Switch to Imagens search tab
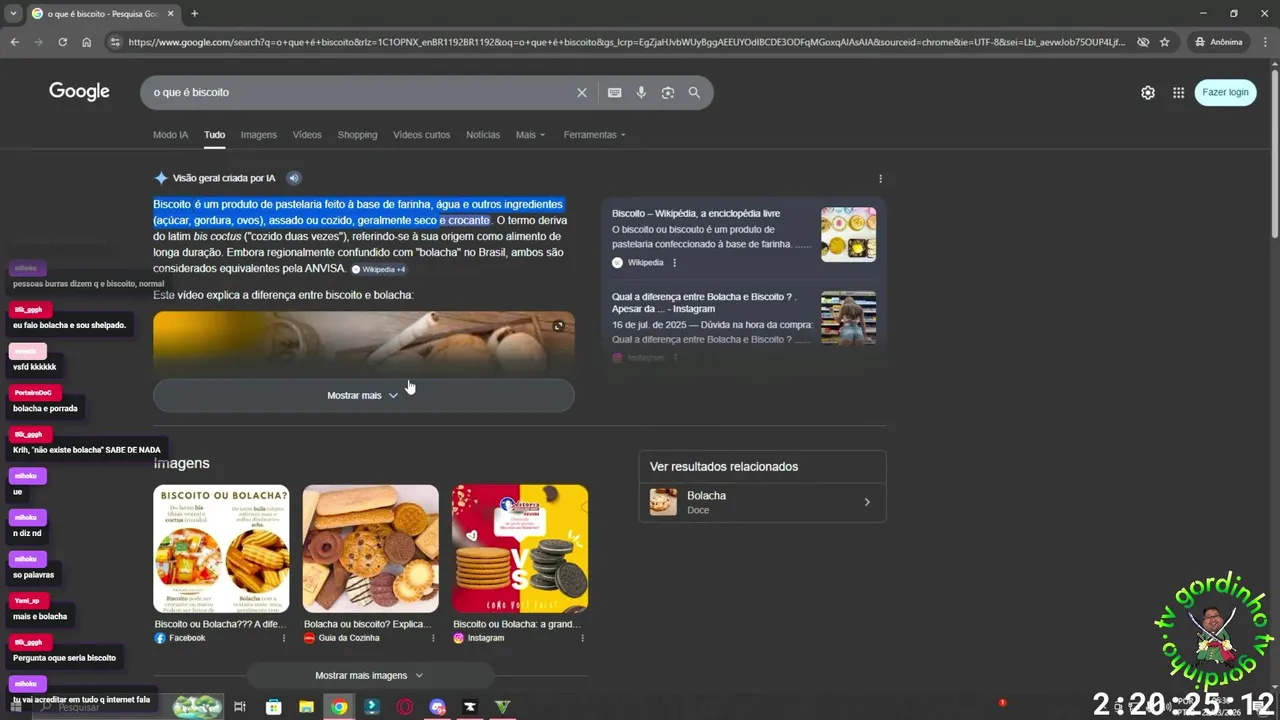This screenshot has width=1280, height=720. (258, 135)
